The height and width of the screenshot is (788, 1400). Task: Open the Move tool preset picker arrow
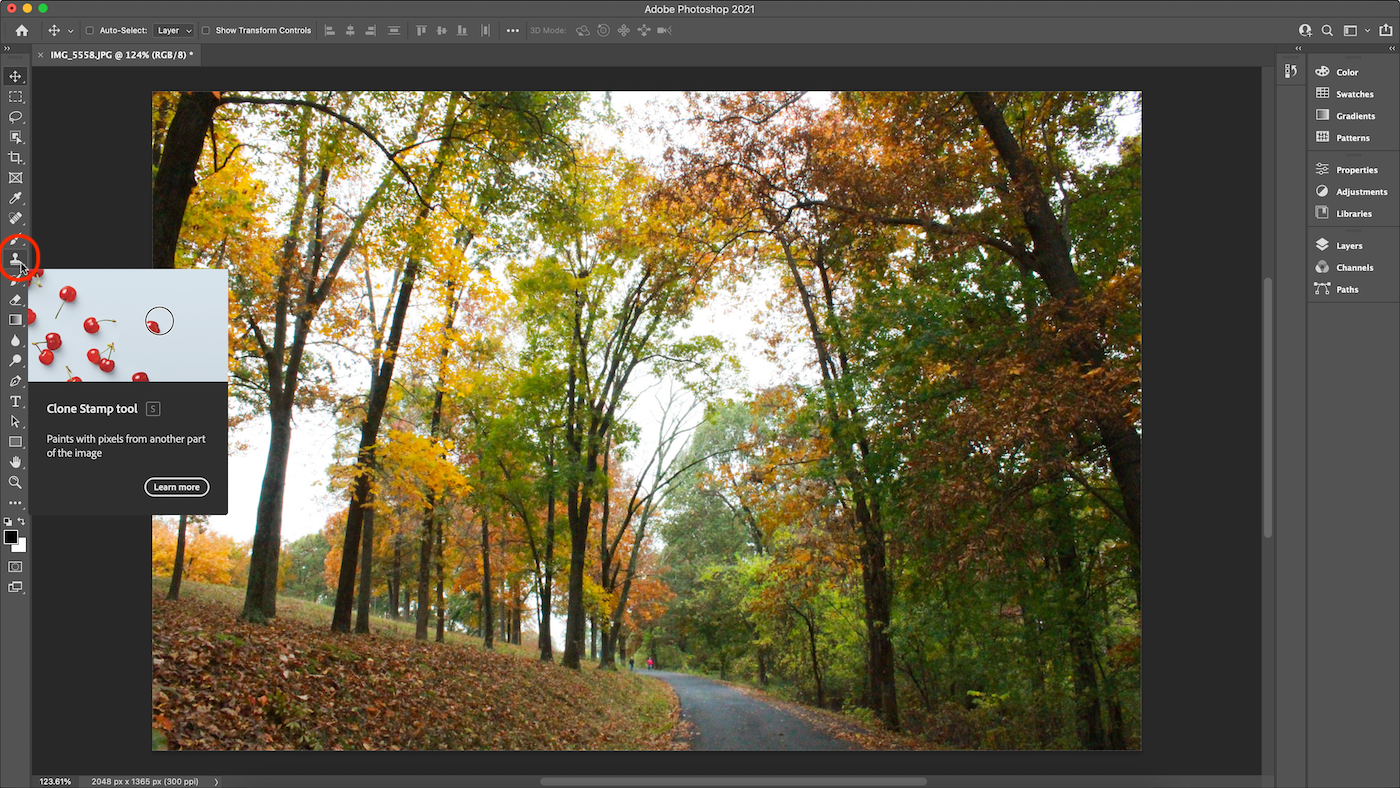(70, 31)
